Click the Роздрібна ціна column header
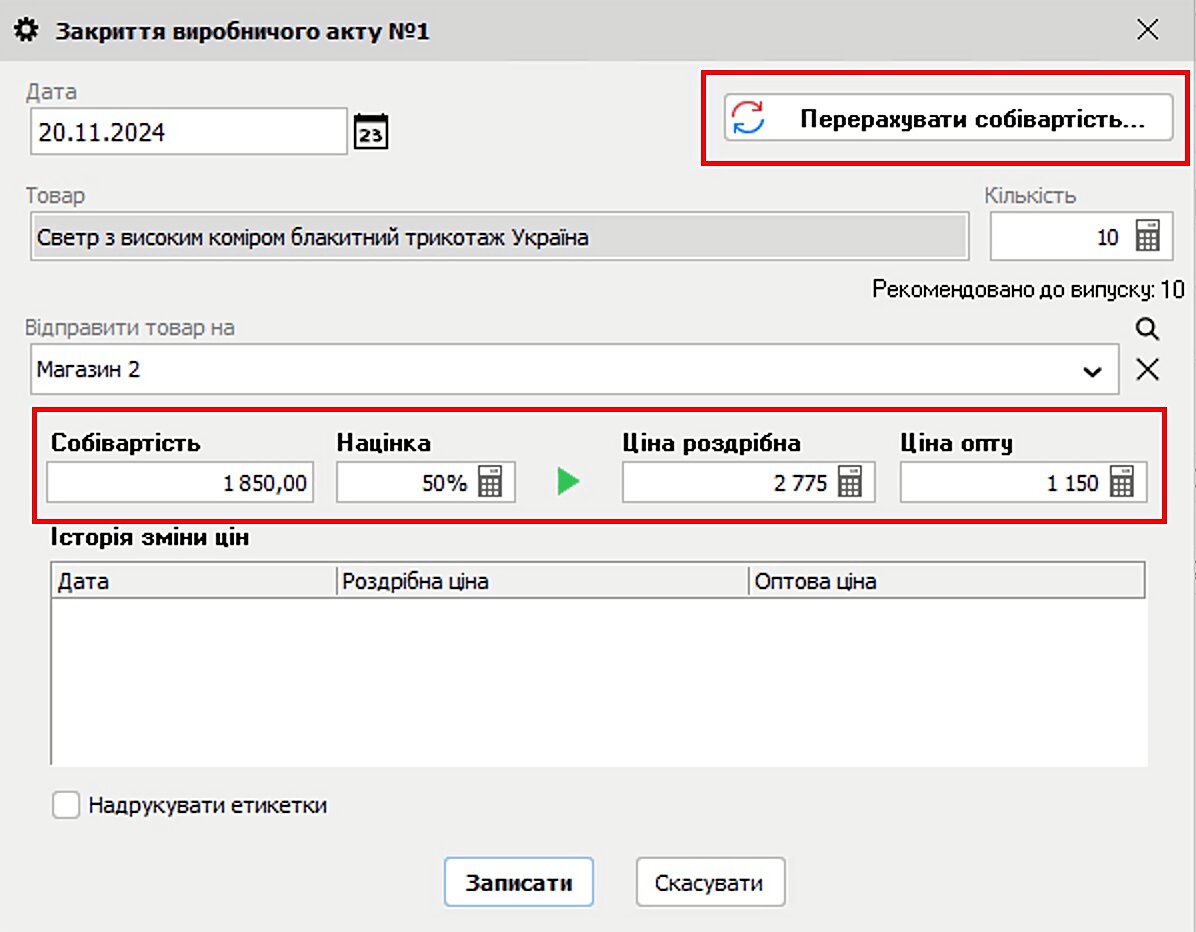Image resolution: width=1196 pixels, height=932 pixels. point(542,581)
